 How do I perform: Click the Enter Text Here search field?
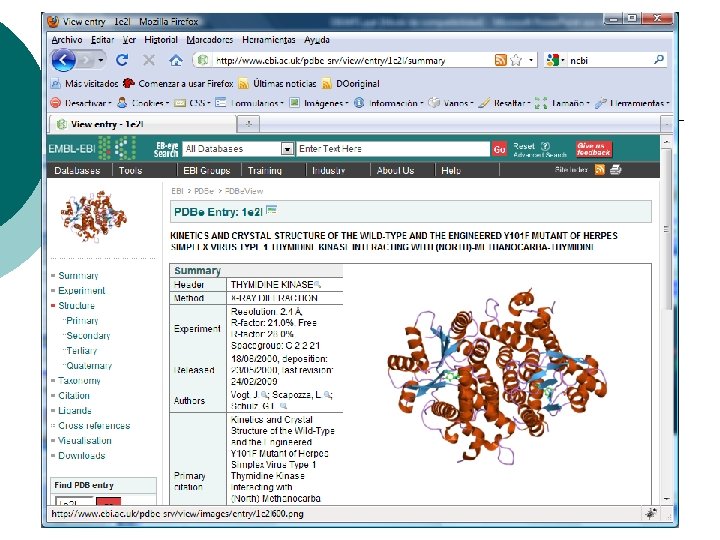393,149
